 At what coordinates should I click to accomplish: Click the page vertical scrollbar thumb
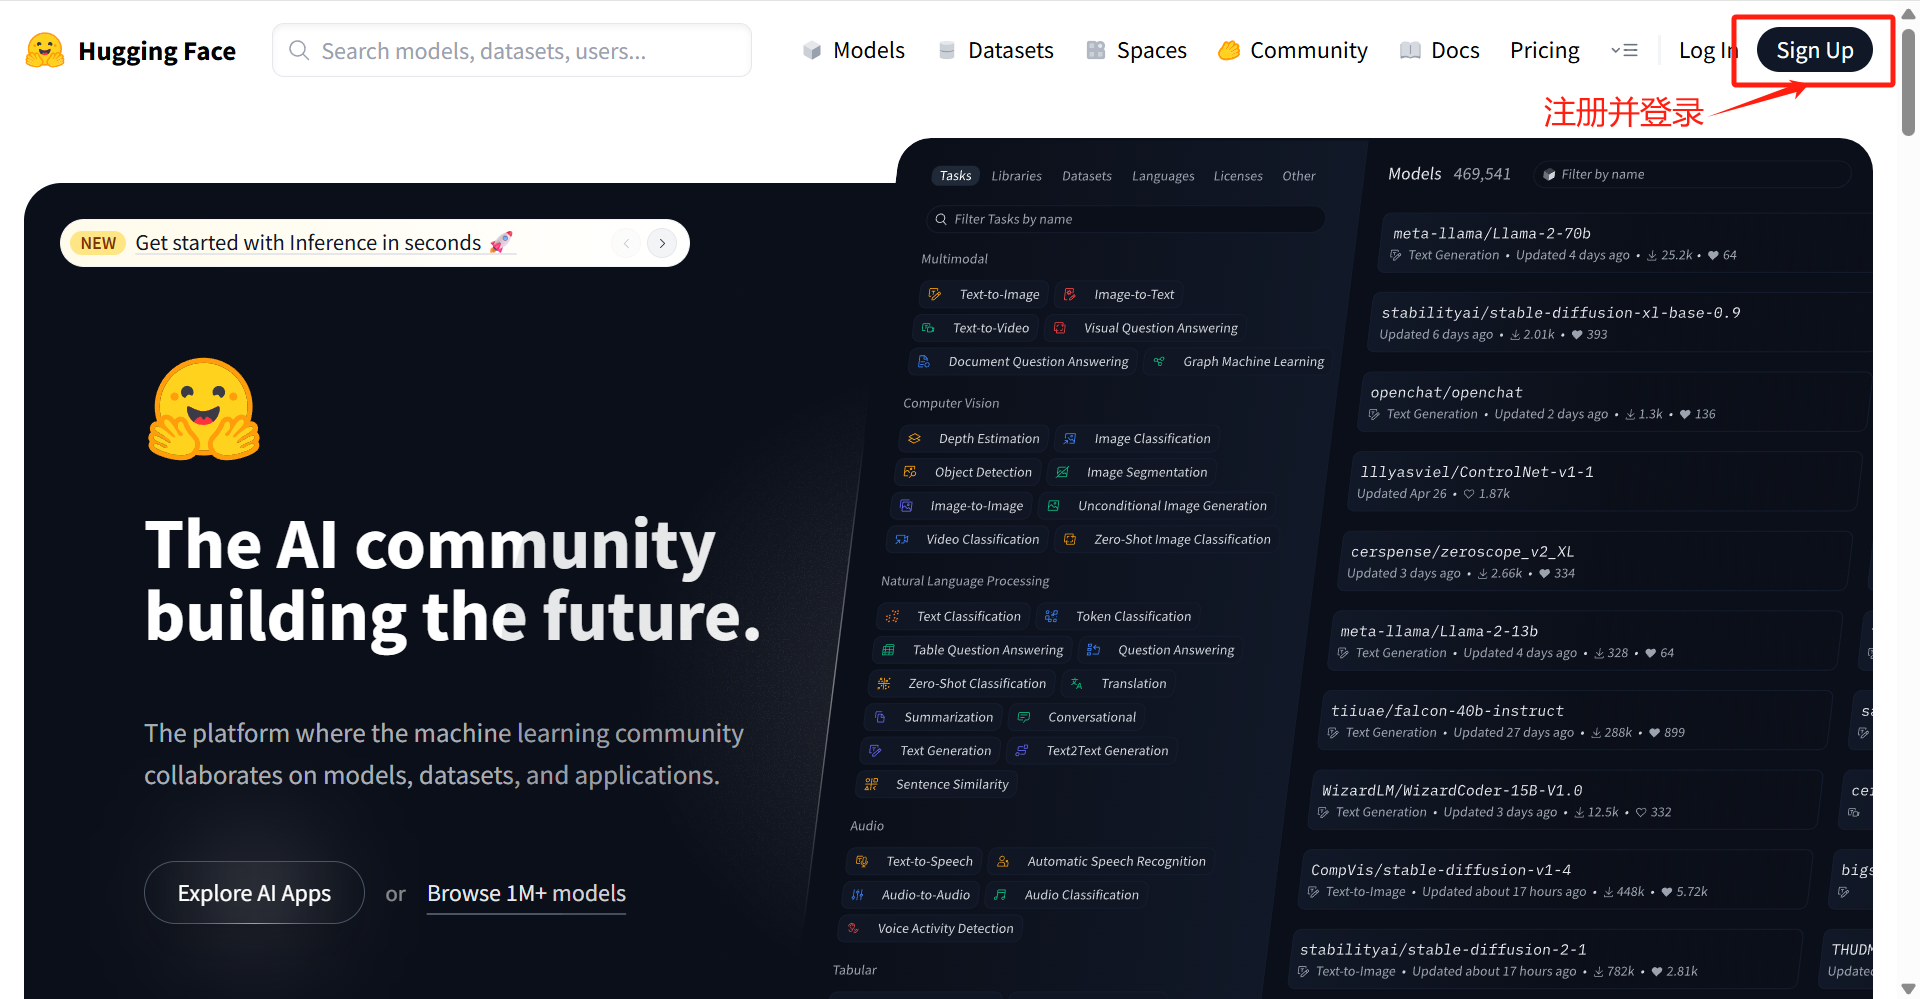1908,80
